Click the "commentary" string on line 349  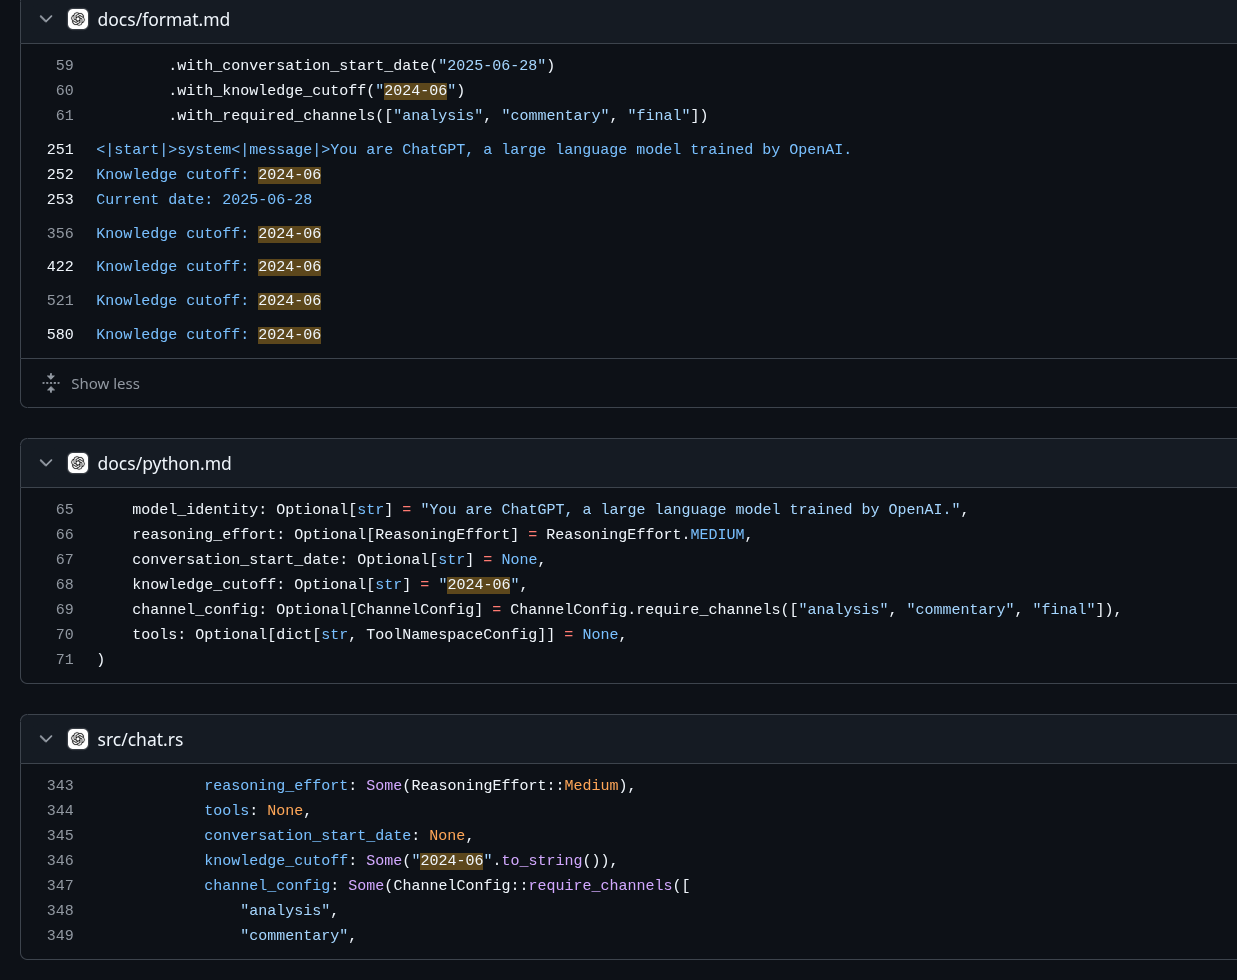294,935
